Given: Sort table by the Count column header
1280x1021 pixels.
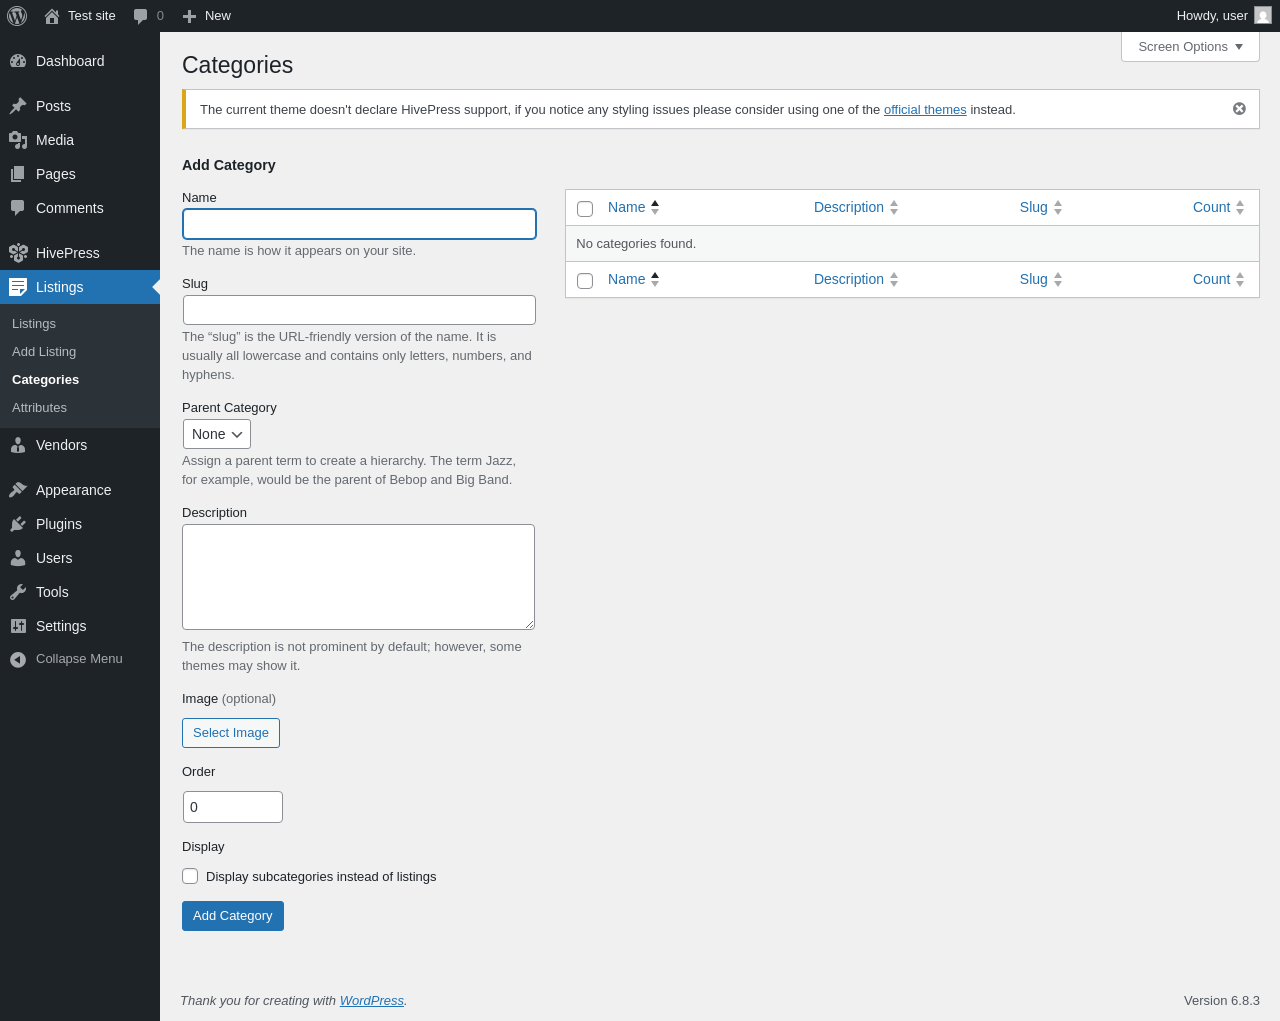Looking at the screenshot, I should pyautogui.click(x=1211, y=207).
